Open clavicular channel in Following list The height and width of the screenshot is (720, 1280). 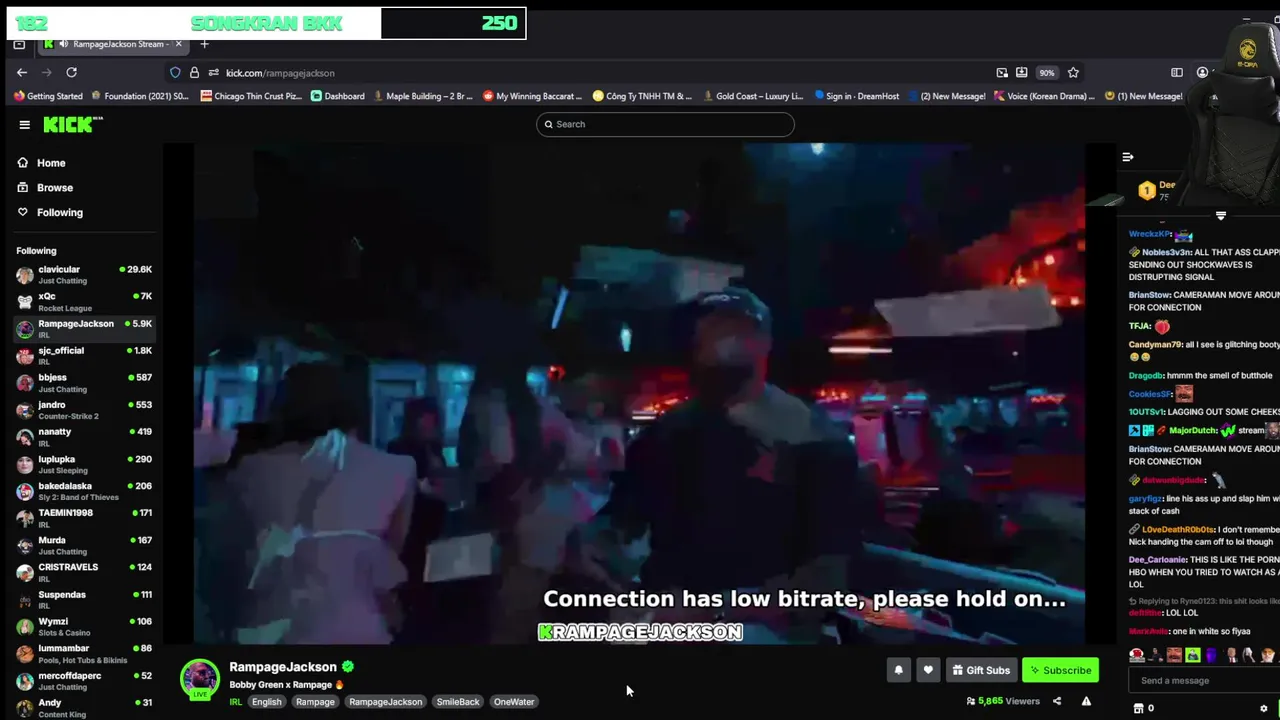pos(84,275)
